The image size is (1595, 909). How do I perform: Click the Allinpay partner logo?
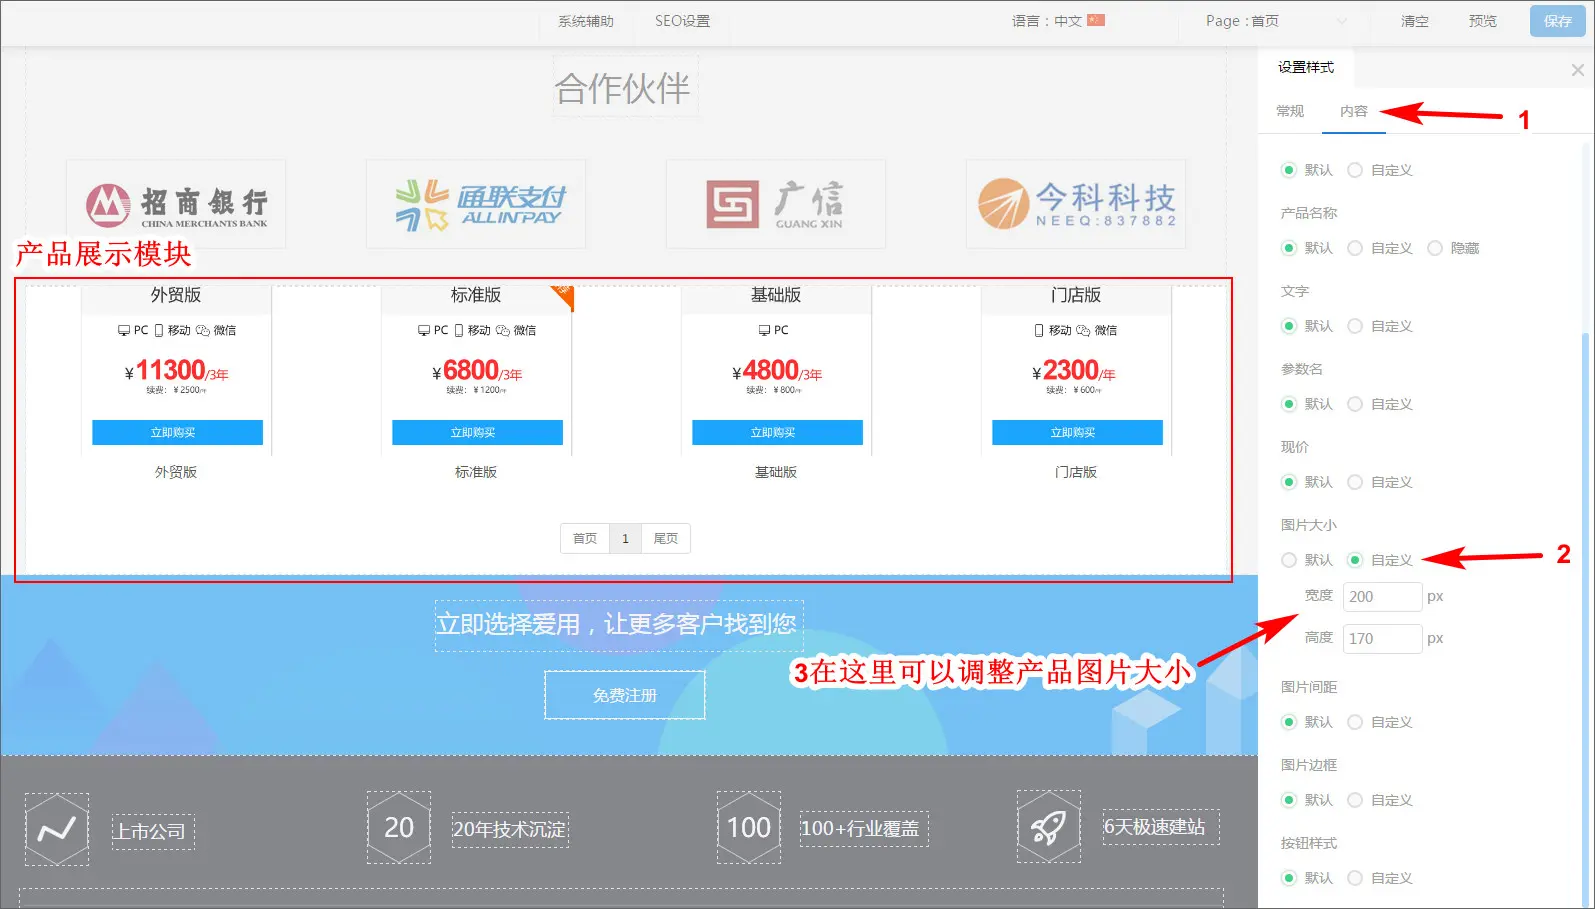tap(477, 205)
